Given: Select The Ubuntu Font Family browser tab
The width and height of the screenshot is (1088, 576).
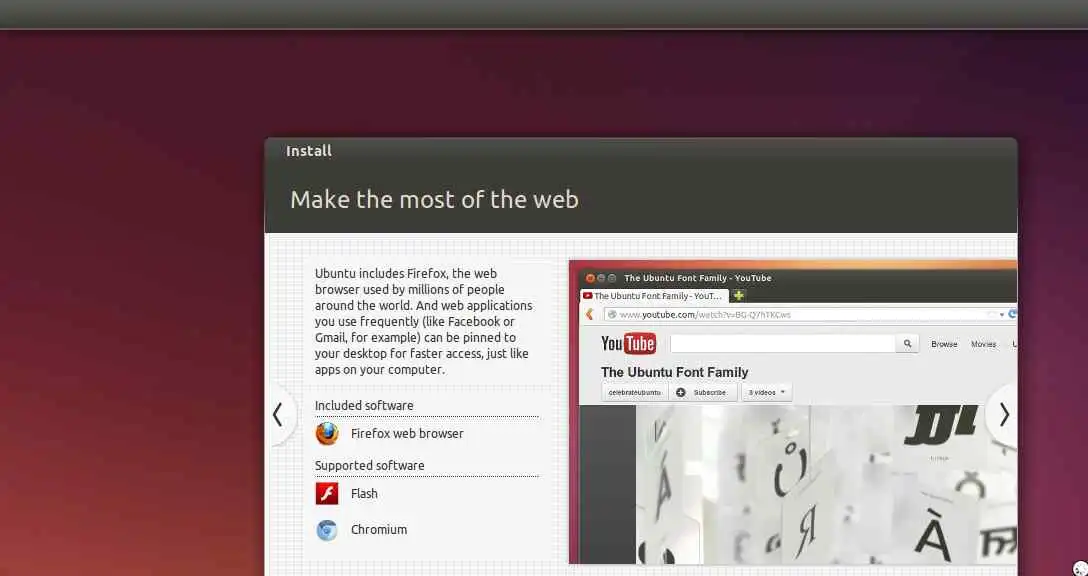Looking at the screenshot, I should pyautogui.click(x=654, y=296).
